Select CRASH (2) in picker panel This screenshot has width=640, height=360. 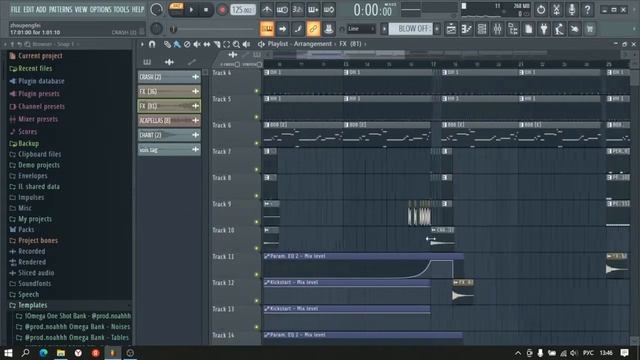click(169, 77)
